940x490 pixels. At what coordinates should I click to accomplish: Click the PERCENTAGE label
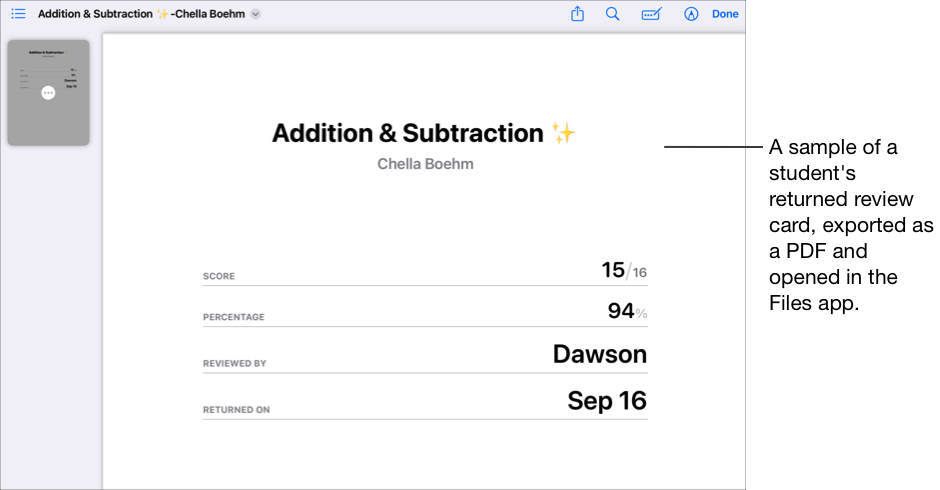tap(234, 317)
